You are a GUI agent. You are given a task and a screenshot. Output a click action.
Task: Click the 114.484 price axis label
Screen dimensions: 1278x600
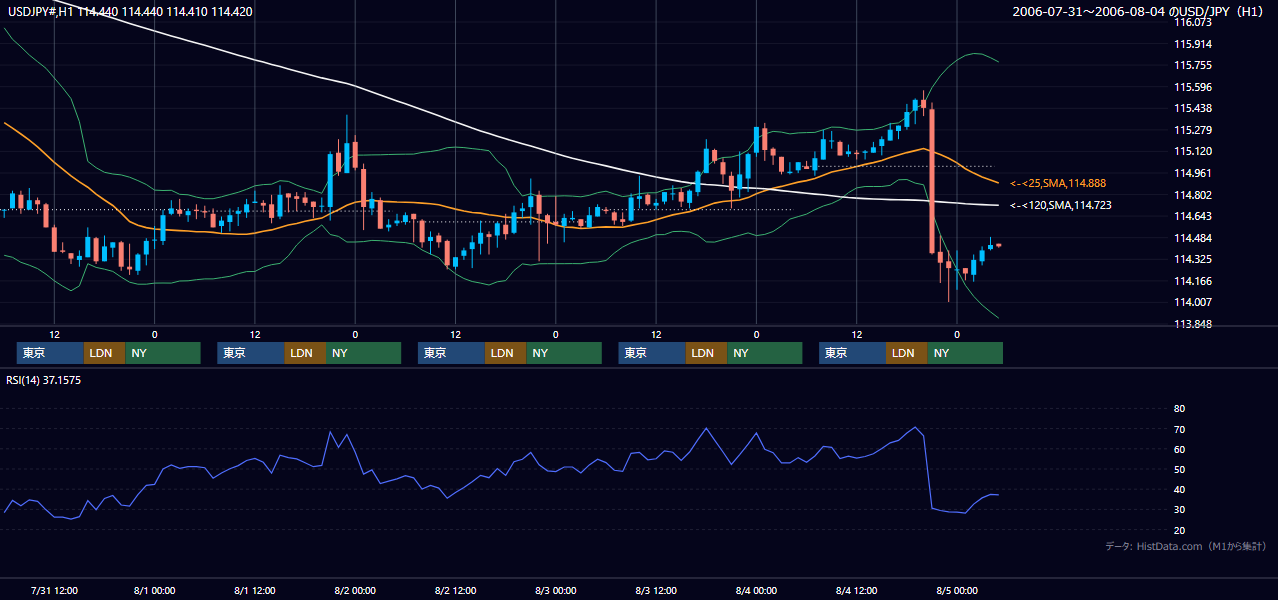[1194, 238]
